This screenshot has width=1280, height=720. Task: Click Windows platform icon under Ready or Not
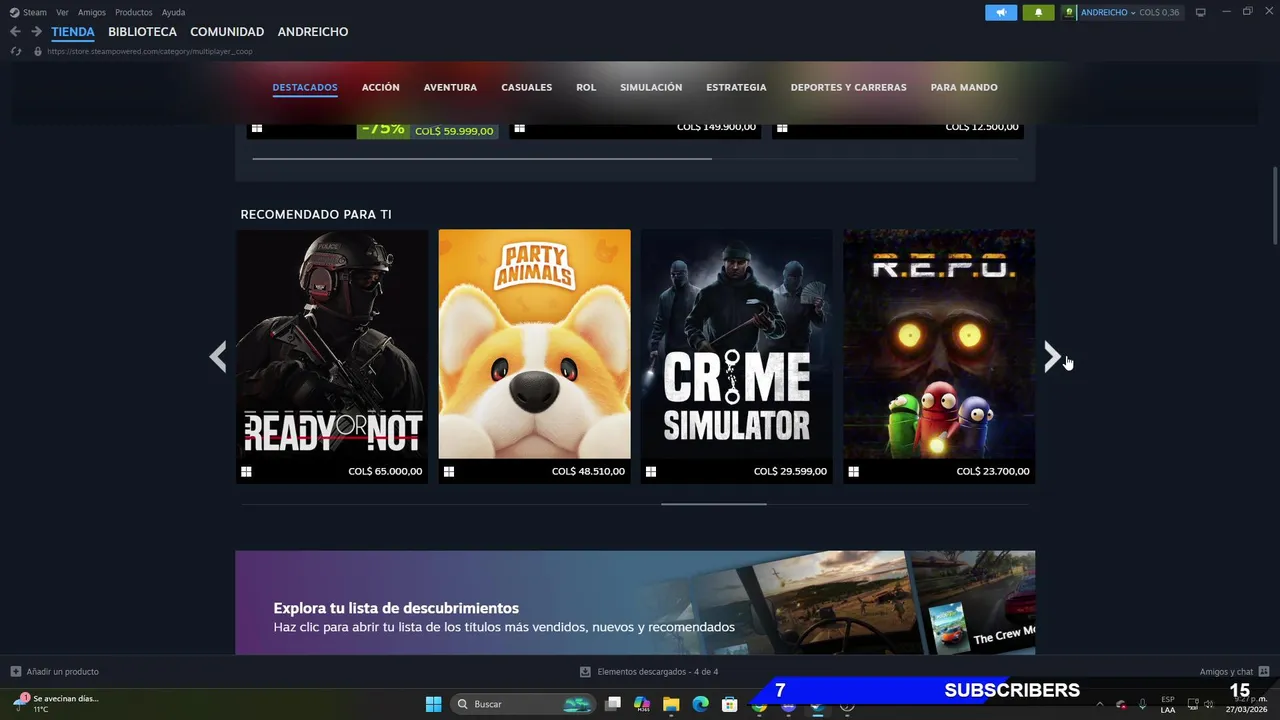pos(246,472)
